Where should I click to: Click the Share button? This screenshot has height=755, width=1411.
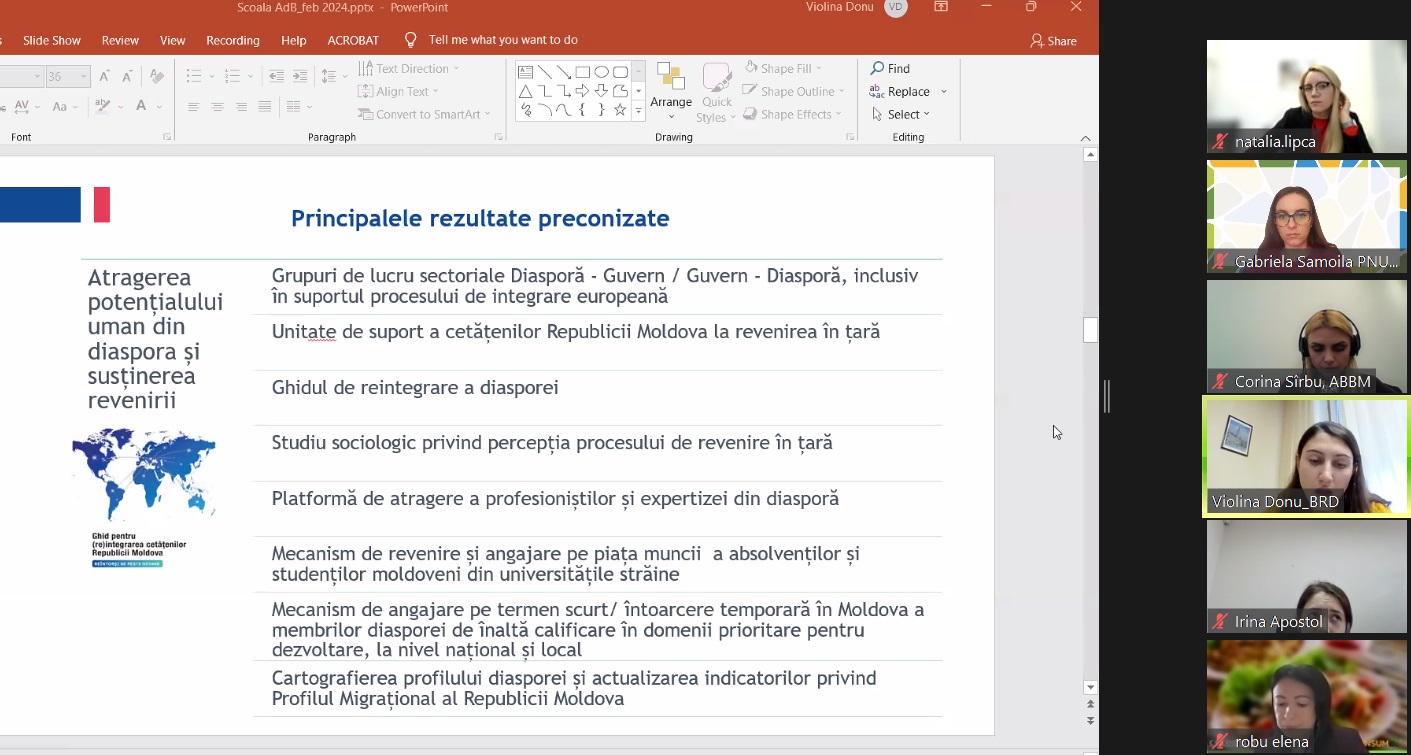pyautogui.click(x=1054, y=41)
